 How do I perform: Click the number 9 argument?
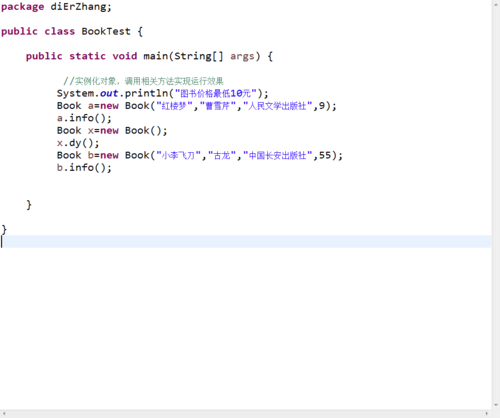[x=322, y=106]
